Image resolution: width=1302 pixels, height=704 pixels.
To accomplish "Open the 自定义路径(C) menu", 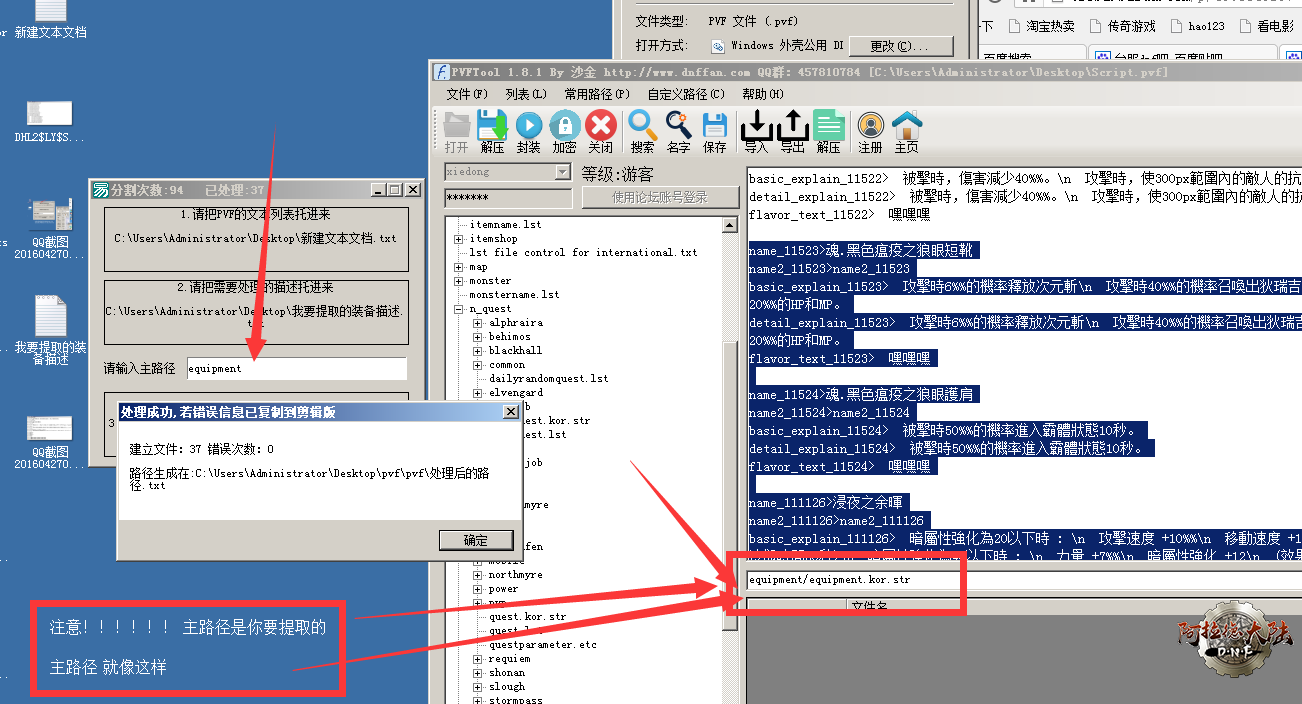I will [686, 94].
